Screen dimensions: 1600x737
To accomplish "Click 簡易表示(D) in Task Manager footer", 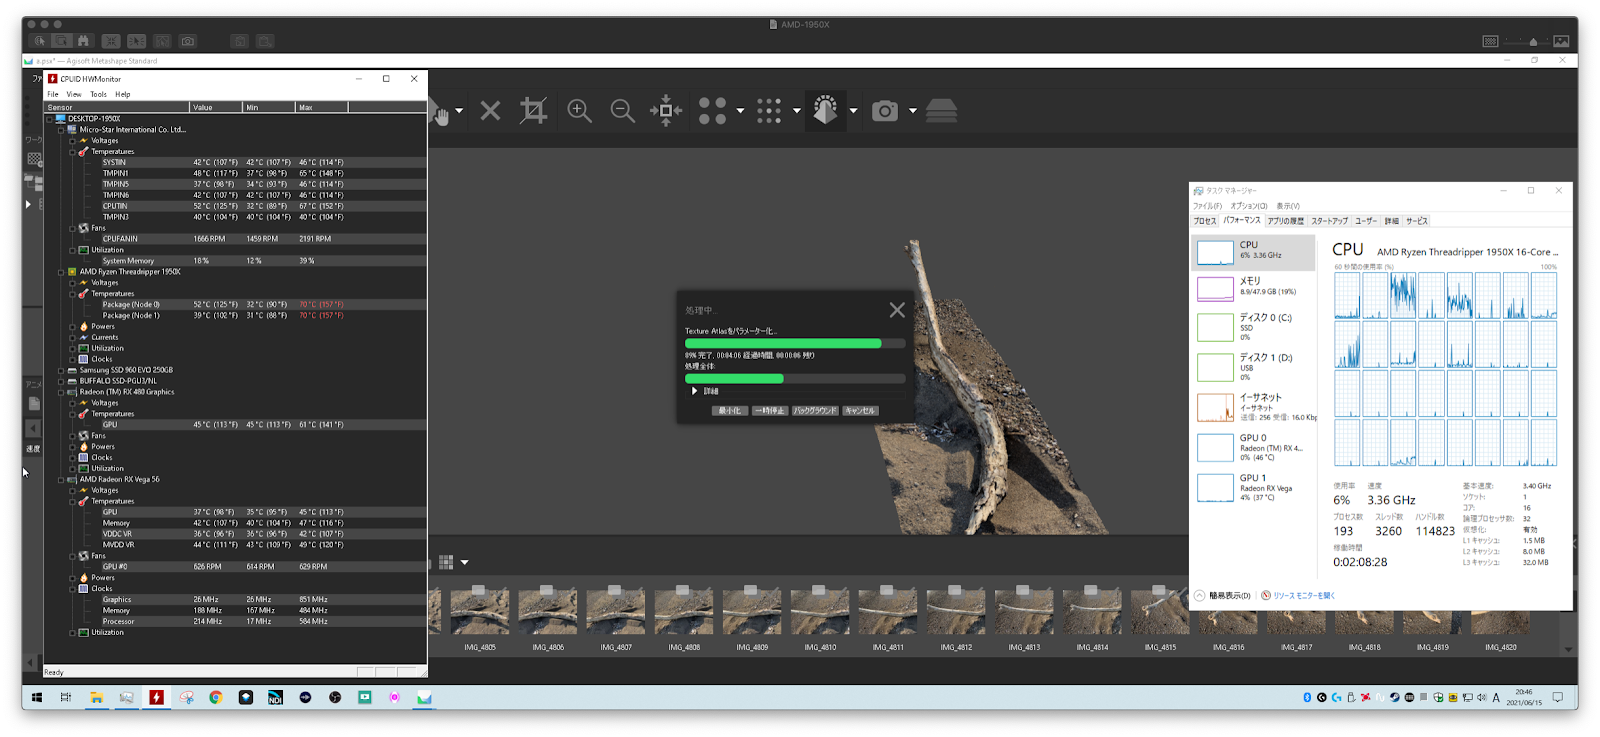I will coord(1223,595).
